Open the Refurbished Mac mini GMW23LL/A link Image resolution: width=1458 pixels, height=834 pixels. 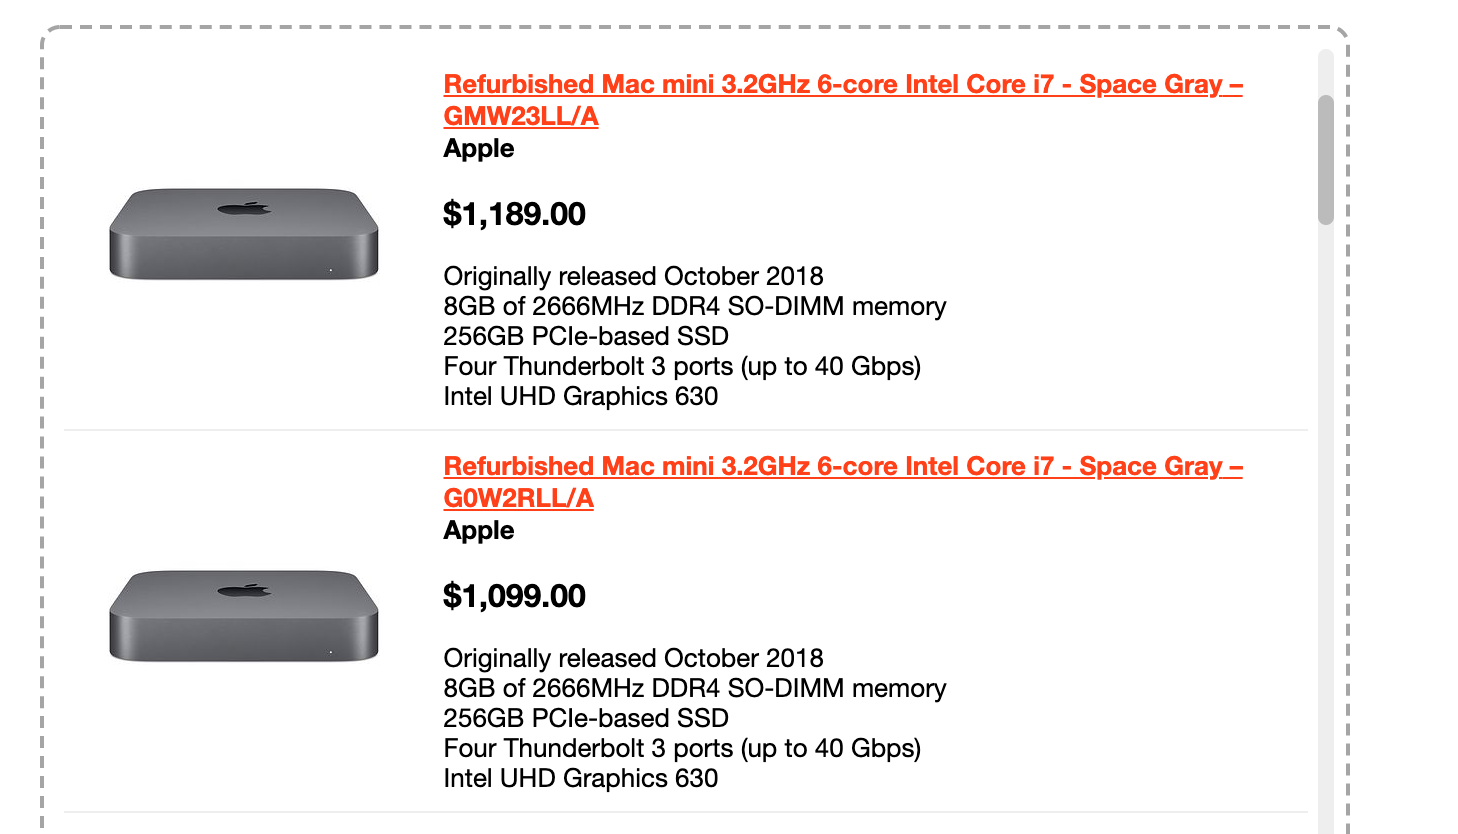[842, 85]
